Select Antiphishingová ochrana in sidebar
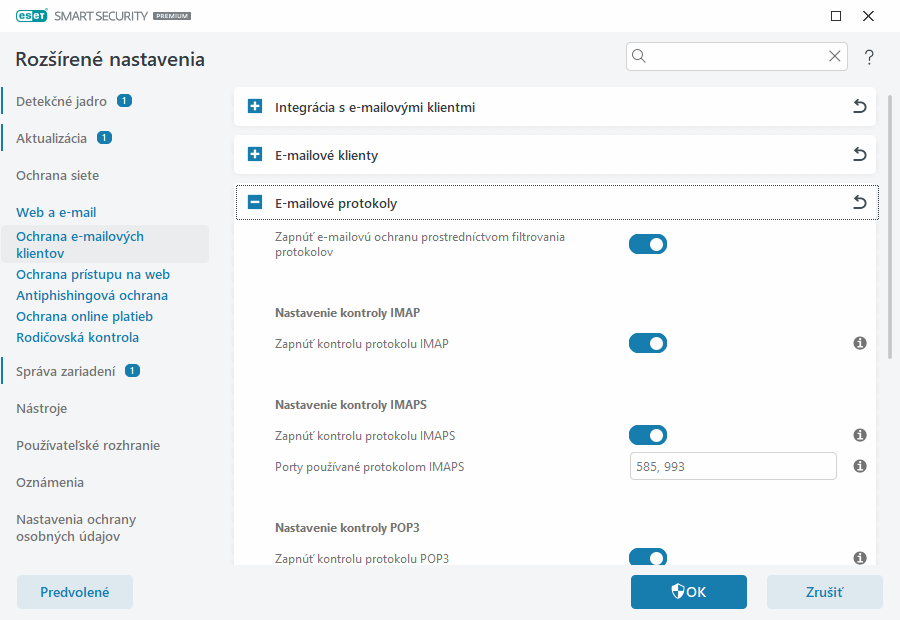Viewport: 900px width, 620px height. (92, 295)
